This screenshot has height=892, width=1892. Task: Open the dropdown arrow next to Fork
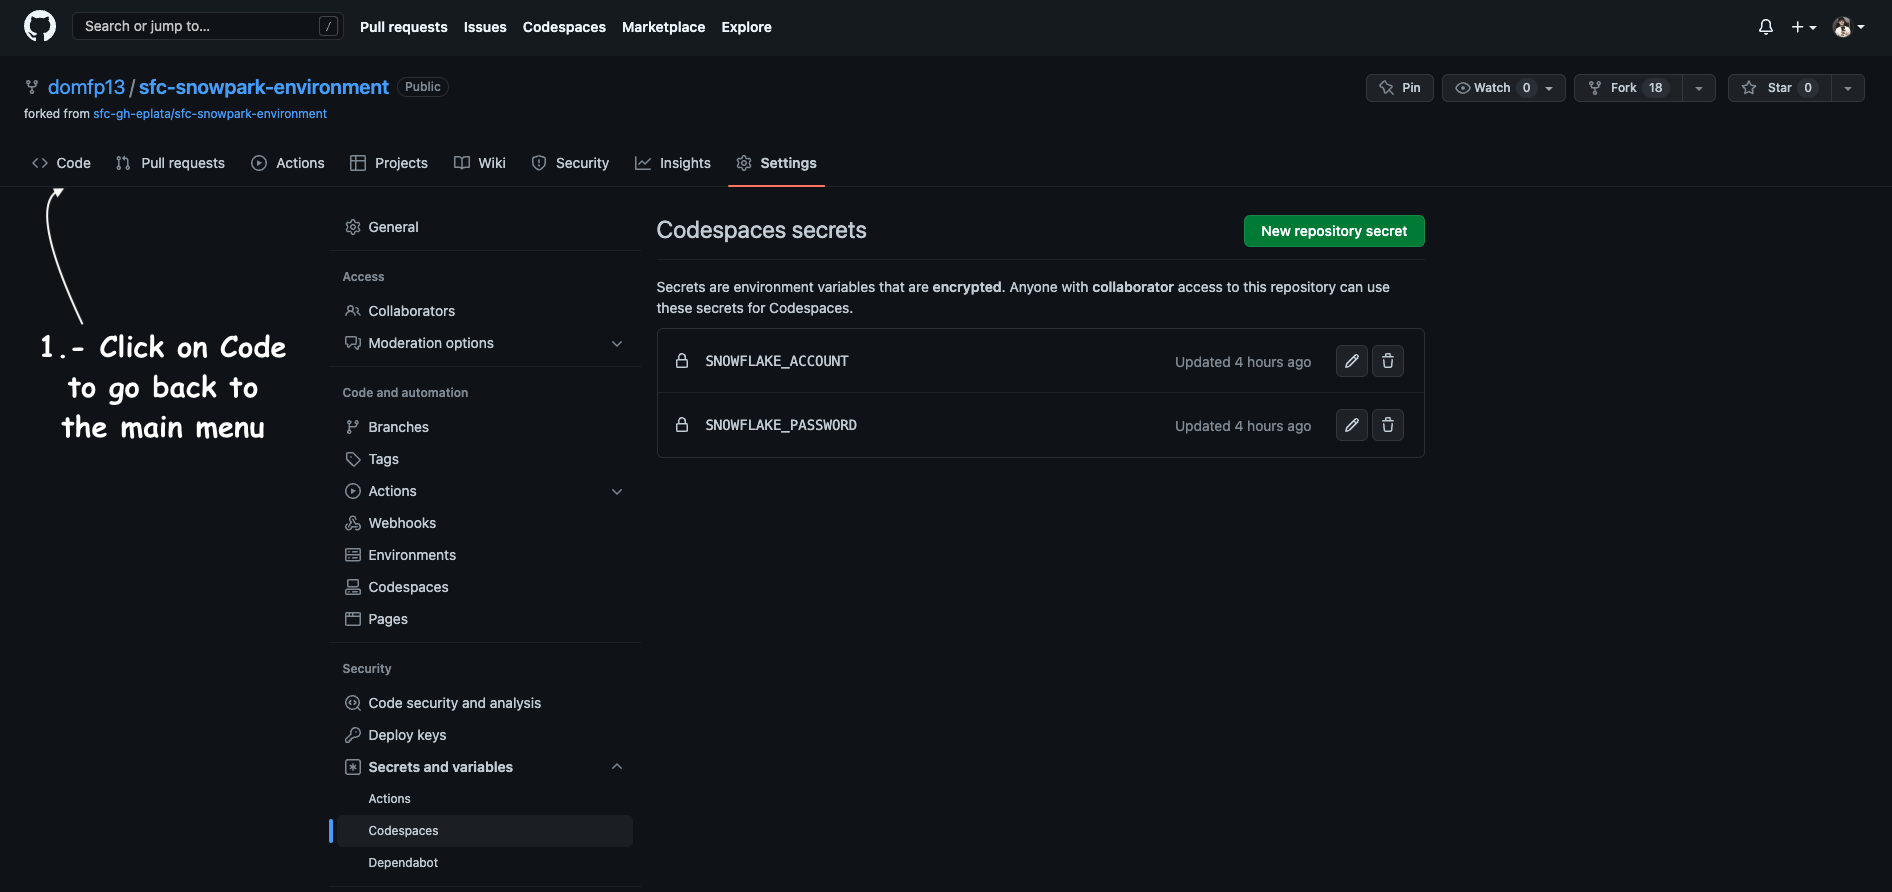click(1699, 88)
